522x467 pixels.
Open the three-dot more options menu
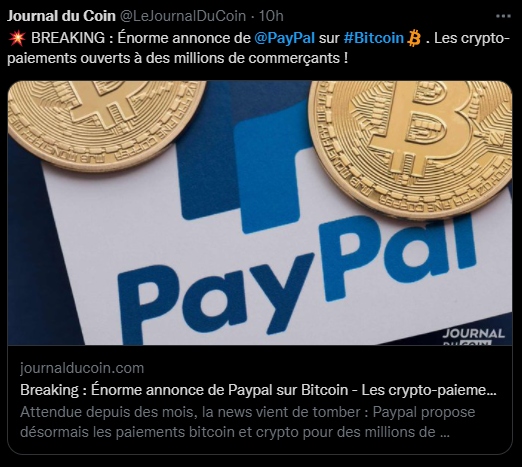pos(503,16)
